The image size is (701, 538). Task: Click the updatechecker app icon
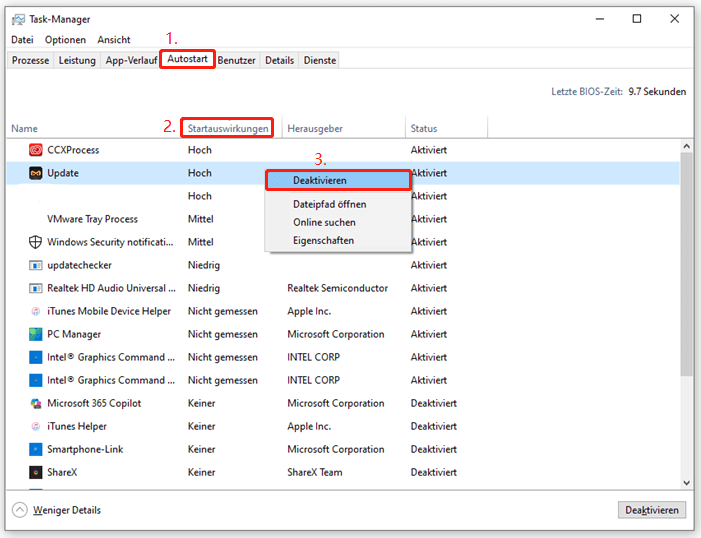click(x=36, y=265)
